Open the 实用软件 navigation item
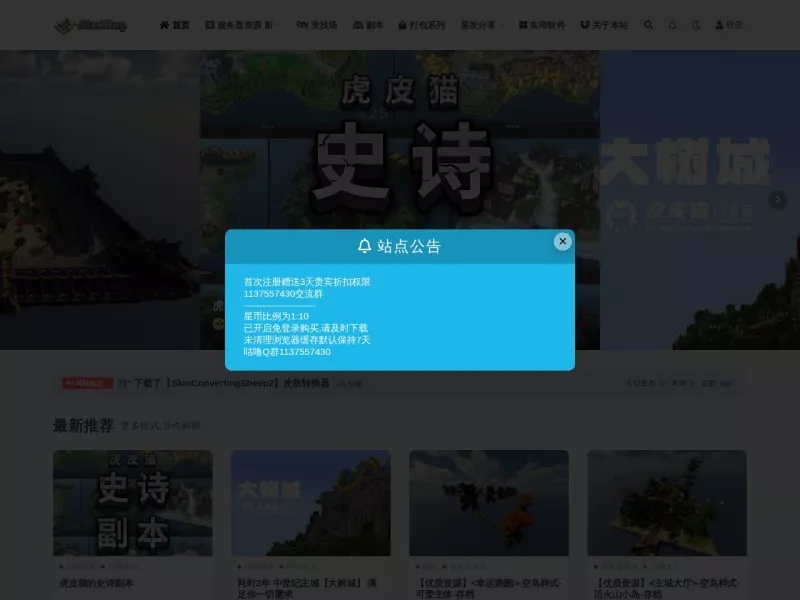The image size is (800, 600). (x=542, y=25)
